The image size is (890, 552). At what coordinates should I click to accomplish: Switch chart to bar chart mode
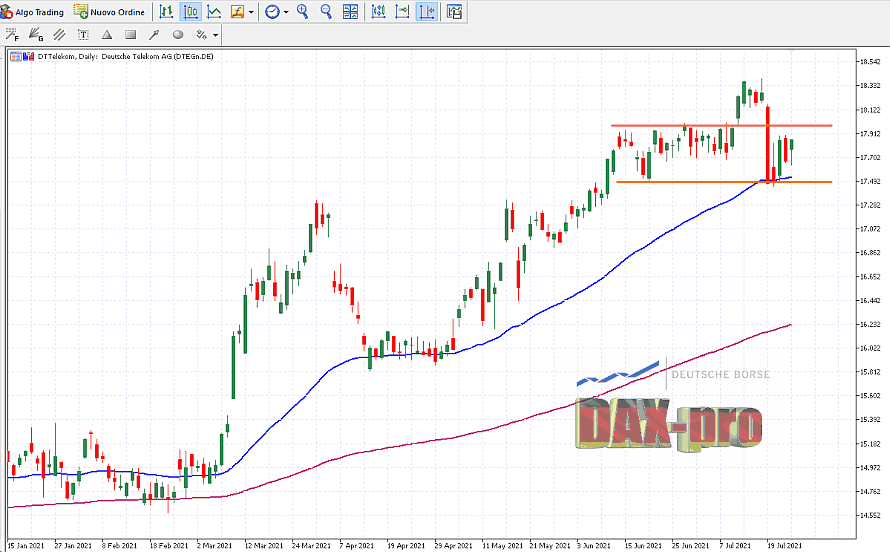pos(166,11)
